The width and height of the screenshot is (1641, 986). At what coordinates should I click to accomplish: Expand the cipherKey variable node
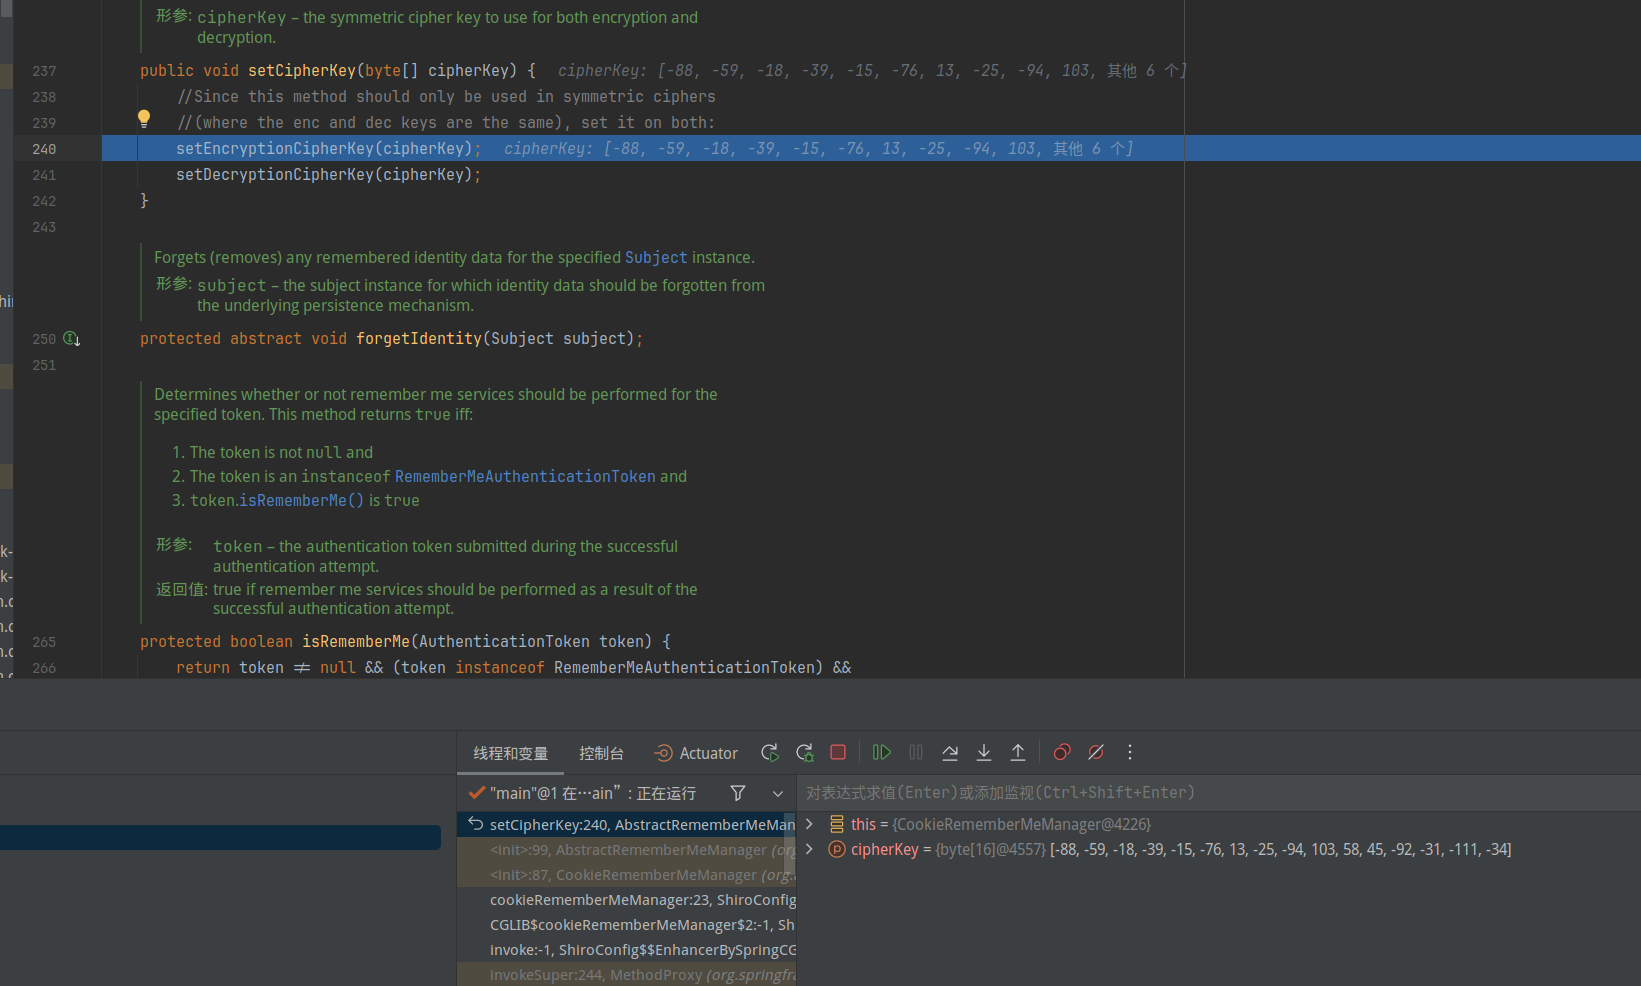809,849
